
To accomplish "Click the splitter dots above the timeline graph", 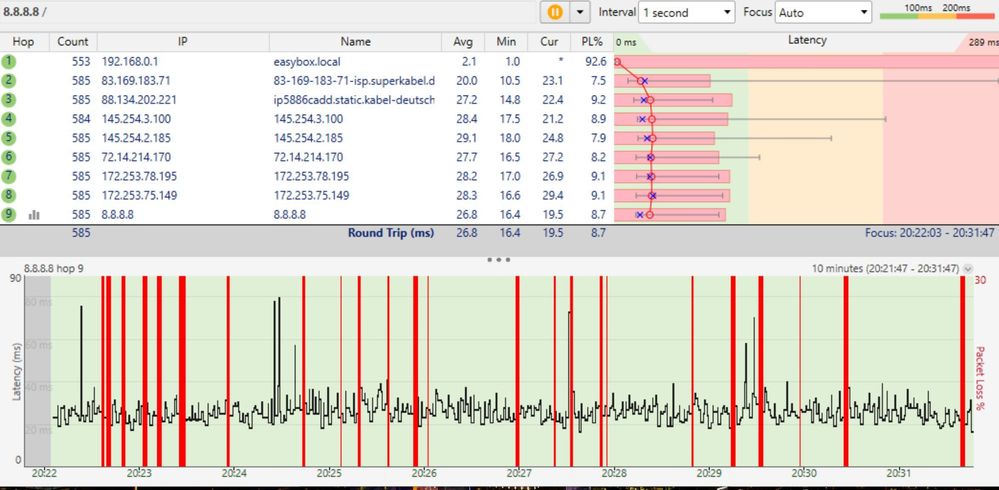I will 498,259.
